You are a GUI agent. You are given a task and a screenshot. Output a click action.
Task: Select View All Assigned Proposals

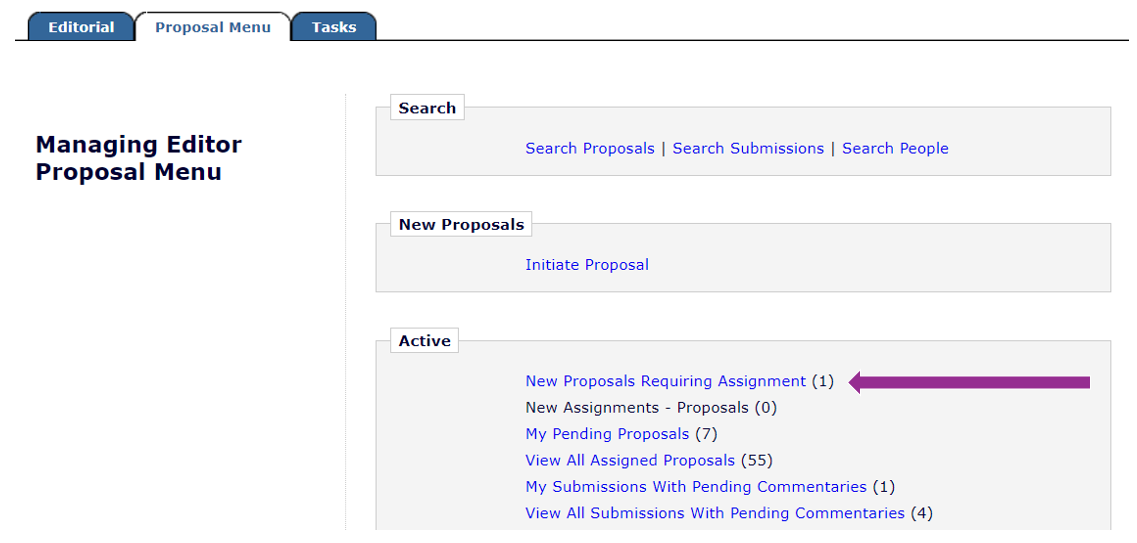[630, 461]
